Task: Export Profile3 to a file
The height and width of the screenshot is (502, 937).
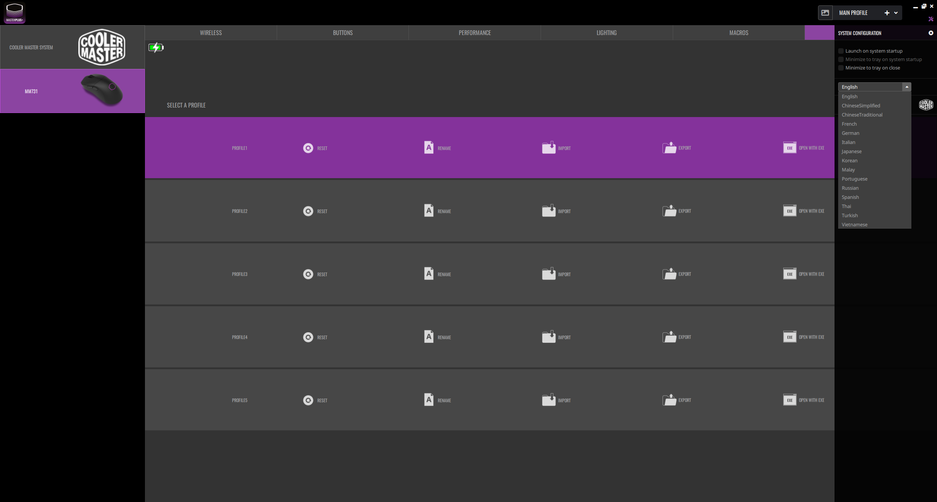Action: point(669,274)
